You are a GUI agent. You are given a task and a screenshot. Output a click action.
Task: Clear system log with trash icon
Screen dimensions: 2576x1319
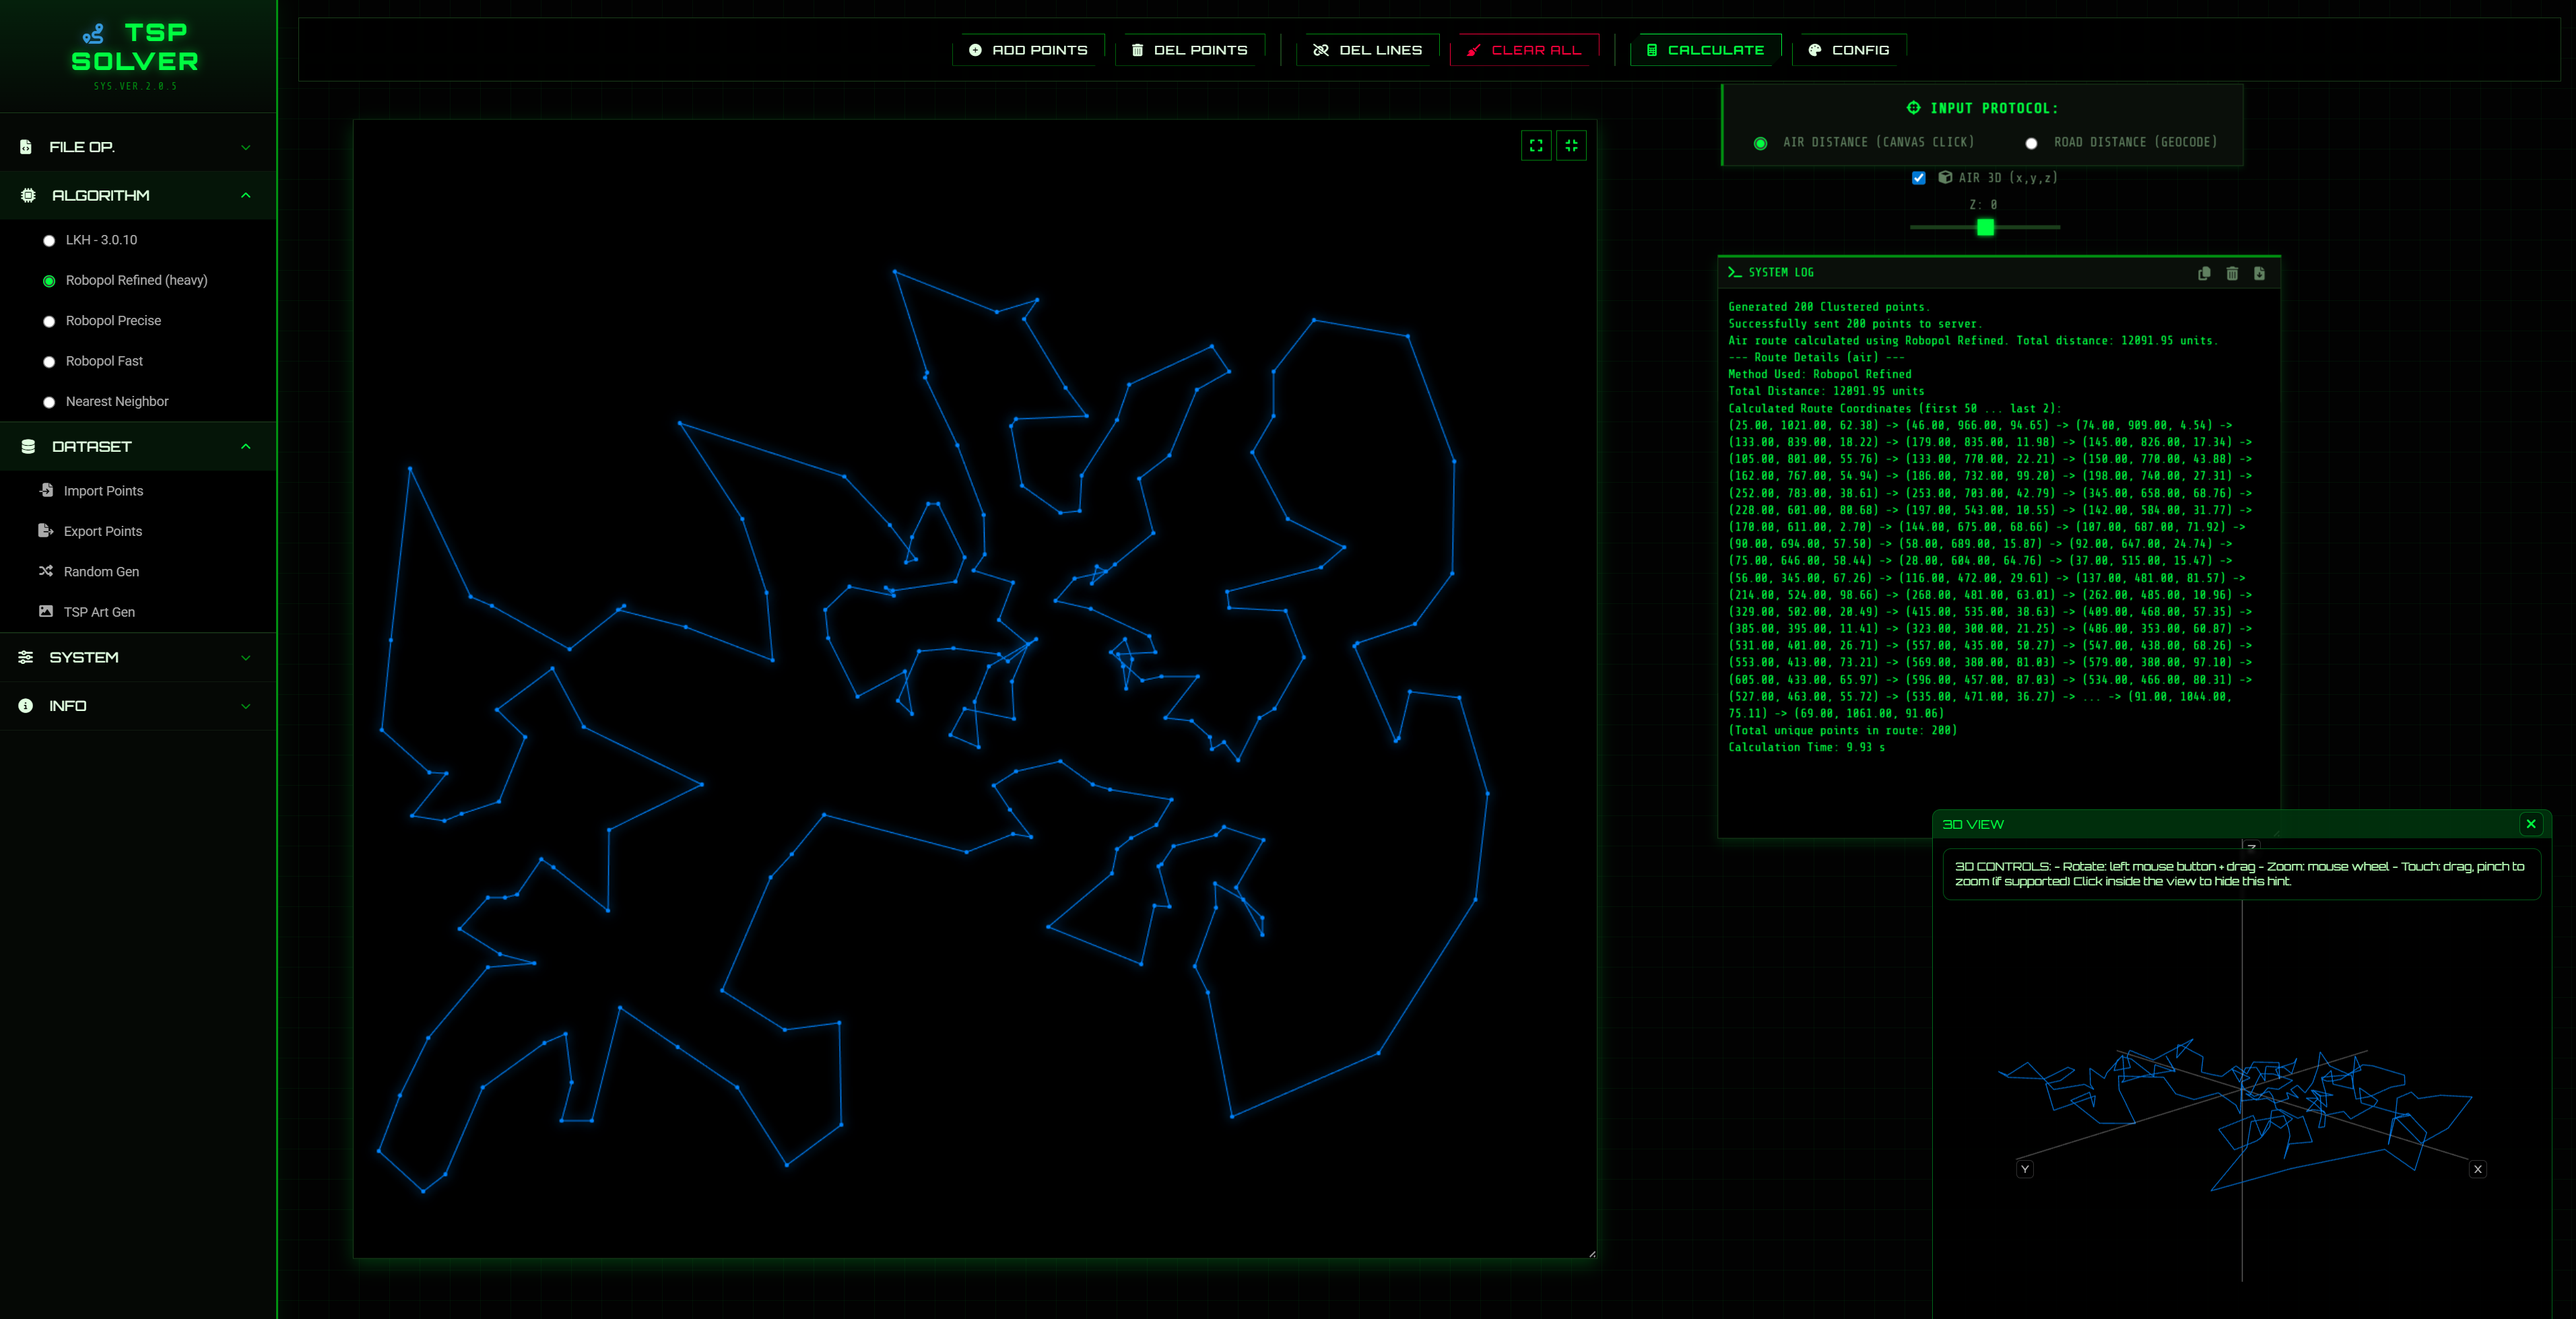[2232, 273]
